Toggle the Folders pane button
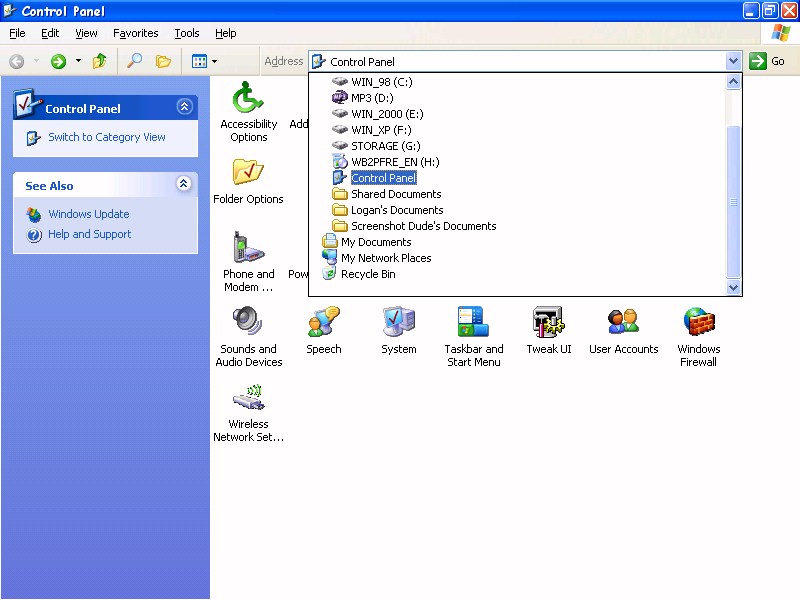Image resolution: width=800 pixels, height=600 pixels. 163,62
